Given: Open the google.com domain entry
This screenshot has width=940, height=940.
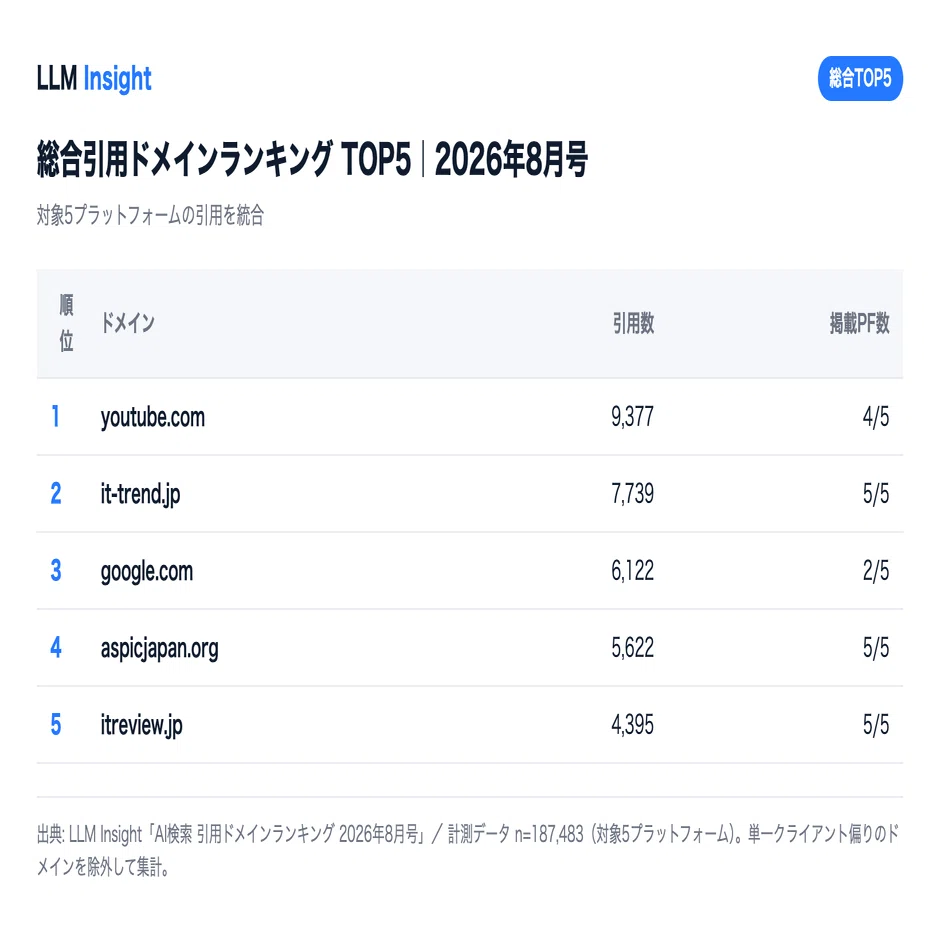Looking at the screenshot, I should tap(147, 571).
